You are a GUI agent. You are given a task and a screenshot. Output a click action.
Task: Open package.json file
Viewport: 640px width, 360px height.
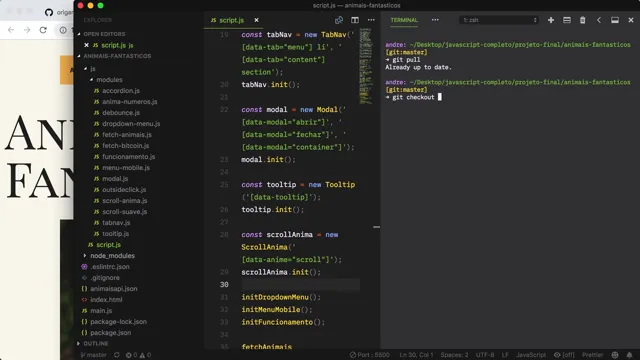111,333
